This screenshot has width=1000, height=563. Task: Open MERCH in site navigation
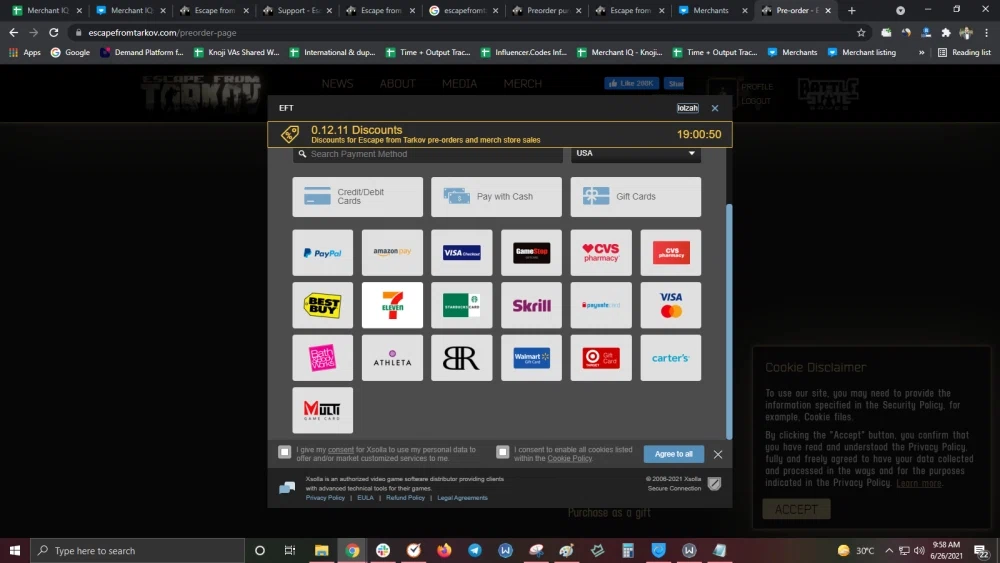tap(522, 84)
